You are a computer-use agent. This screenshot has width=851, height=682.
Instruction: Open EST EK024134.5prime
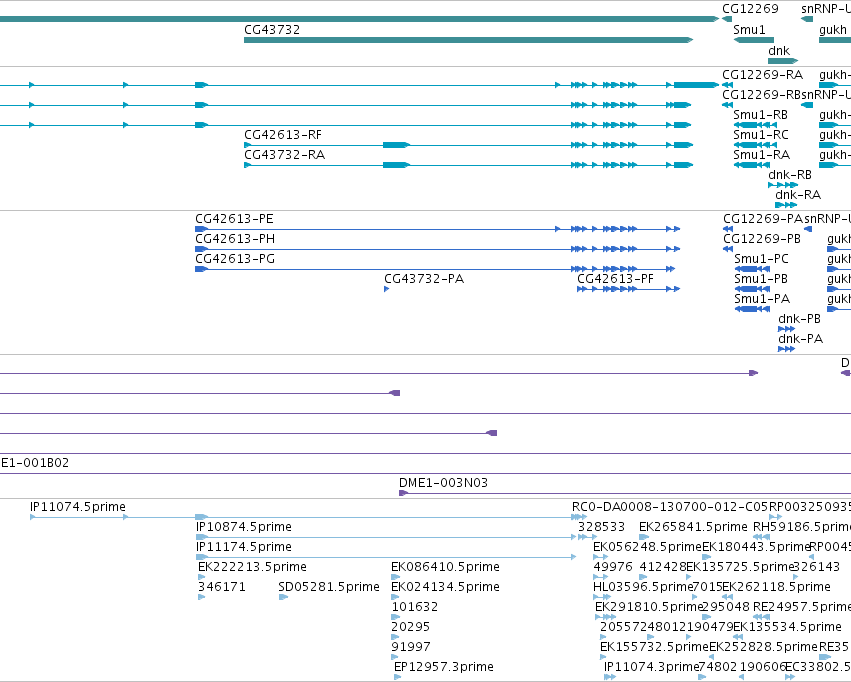pos(446,588)
